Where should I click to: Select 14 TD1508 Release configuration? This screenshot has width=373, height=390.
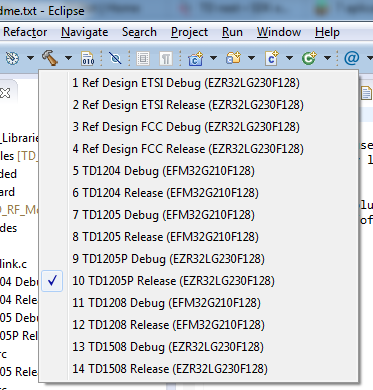[x=199, y=369]
